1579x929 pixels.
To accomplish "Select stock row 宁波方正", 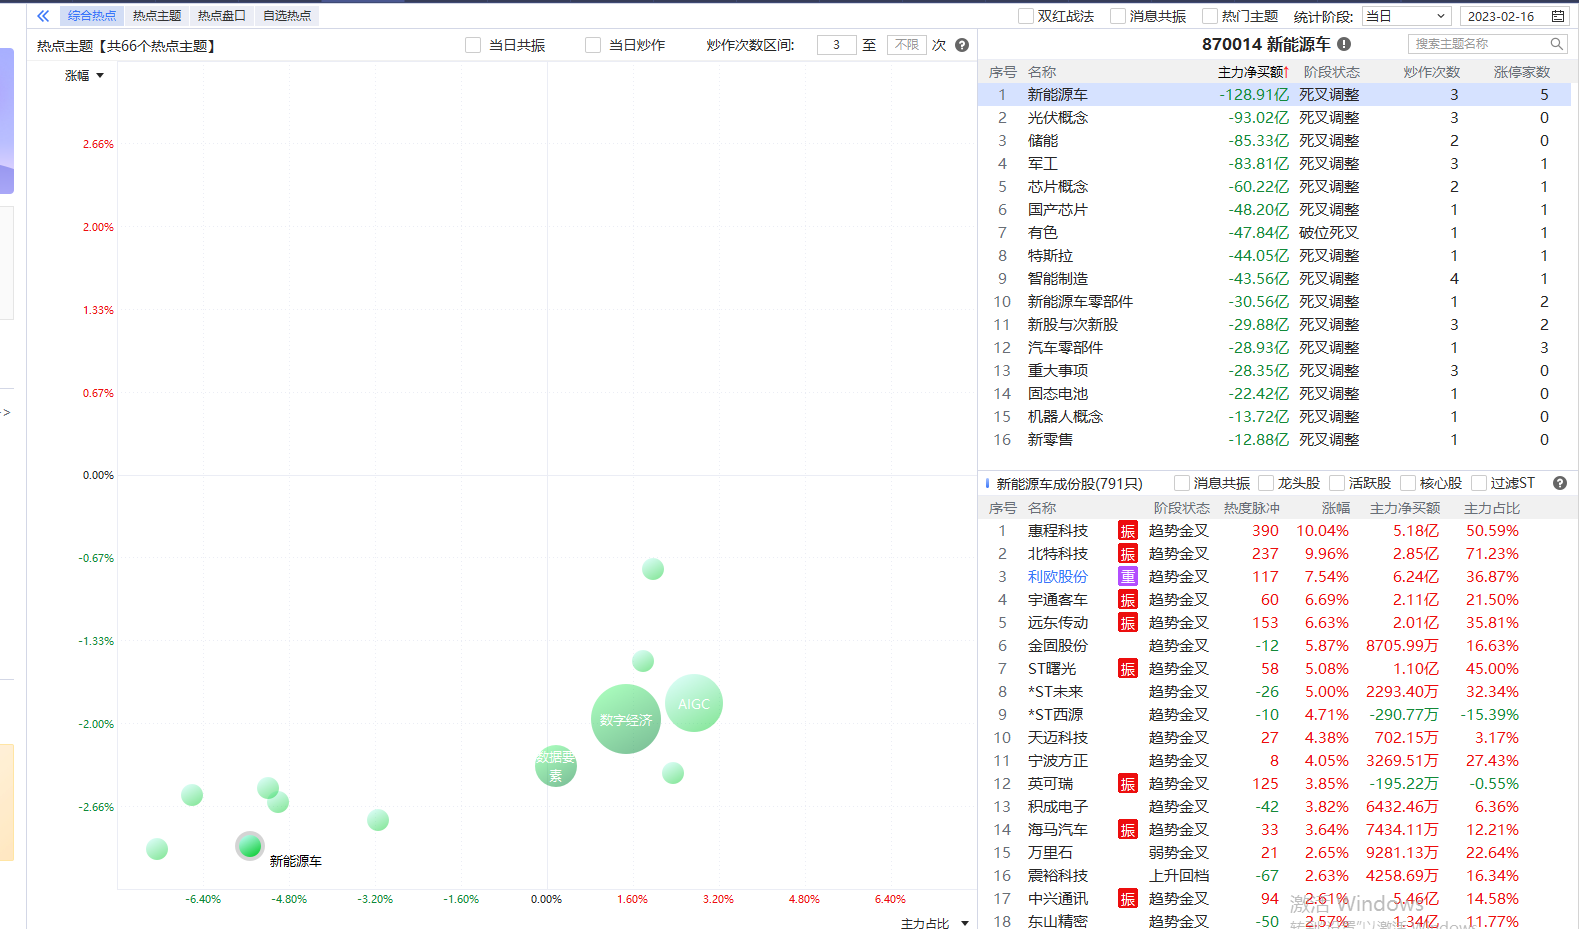I will pos(1274,761).
